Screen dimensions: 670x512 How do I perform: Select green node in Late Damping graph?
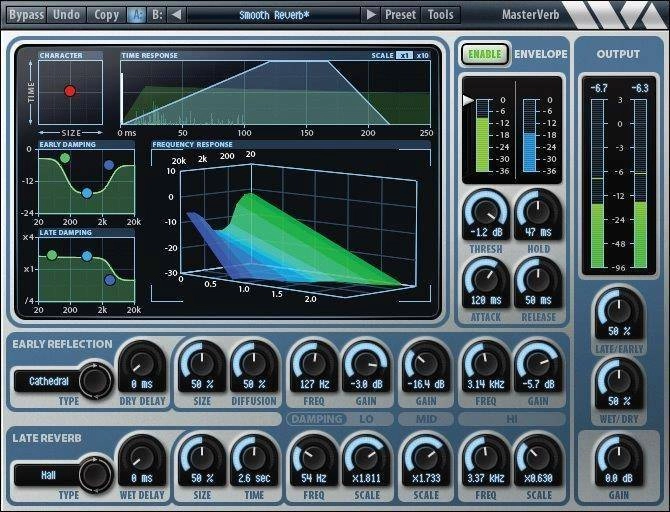pyautogui.click(x=52, y=256)
